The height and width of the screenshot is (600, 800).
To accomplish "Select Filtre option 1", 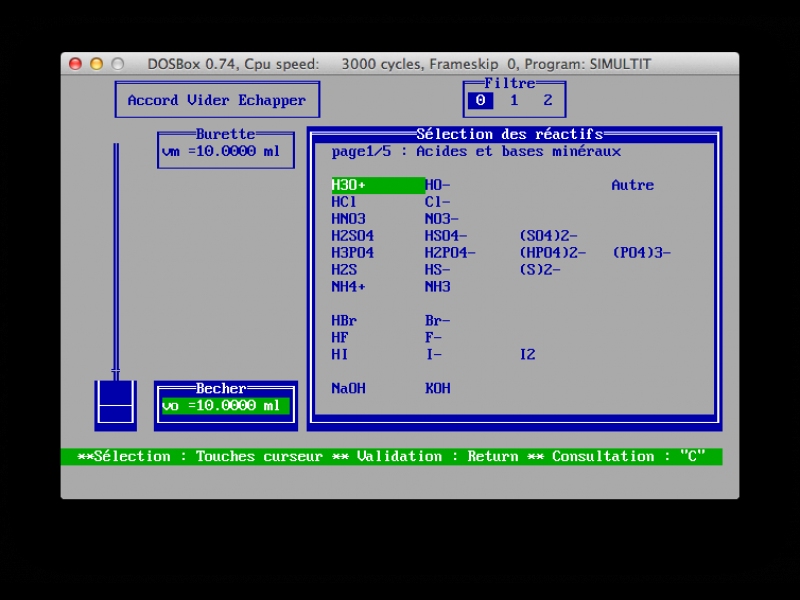I will pyautogui.click(x=514, y=100).
